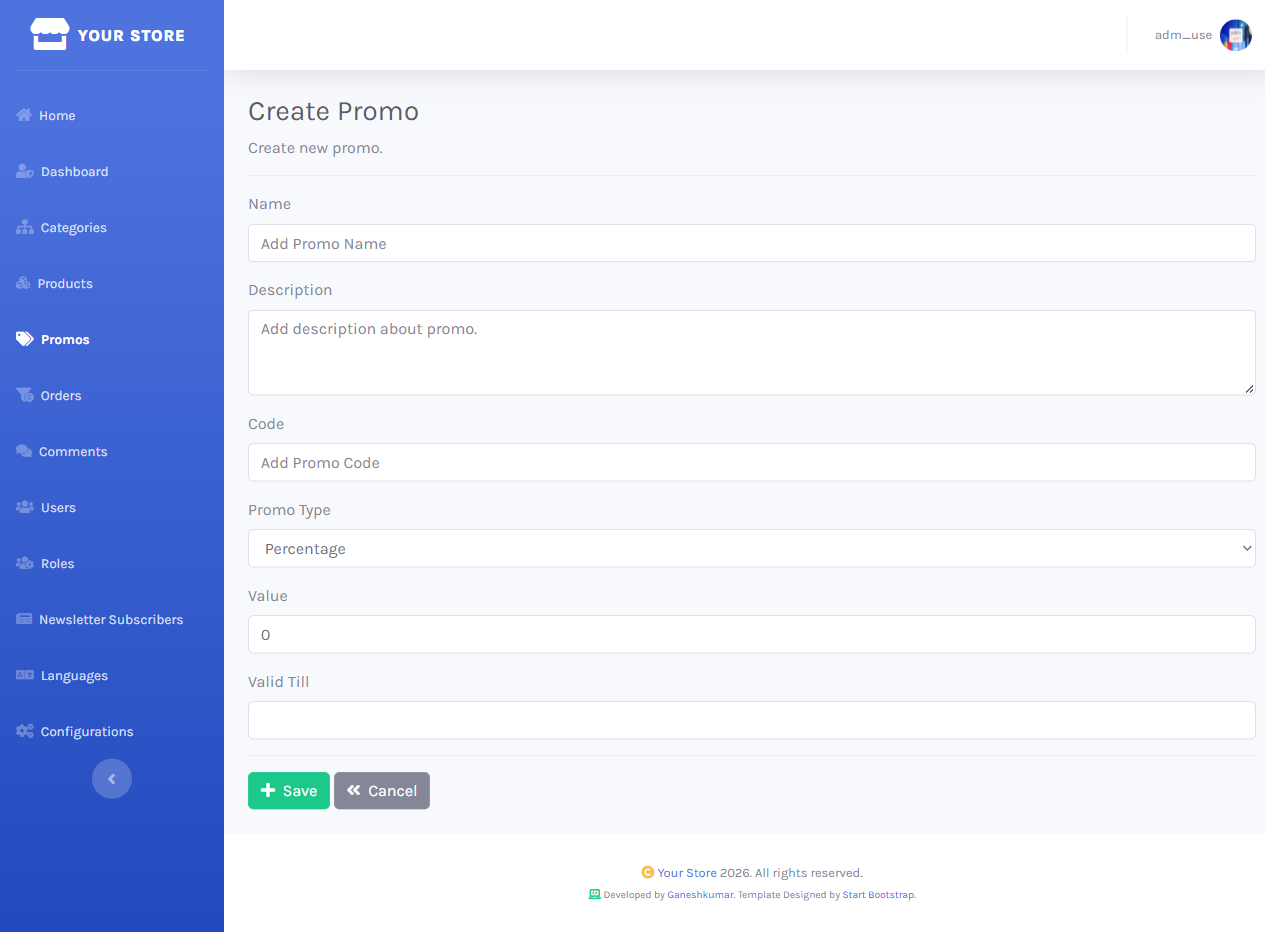Focus the promo Description textarea
The image size is (1265, 932).
tap(751, 352)
